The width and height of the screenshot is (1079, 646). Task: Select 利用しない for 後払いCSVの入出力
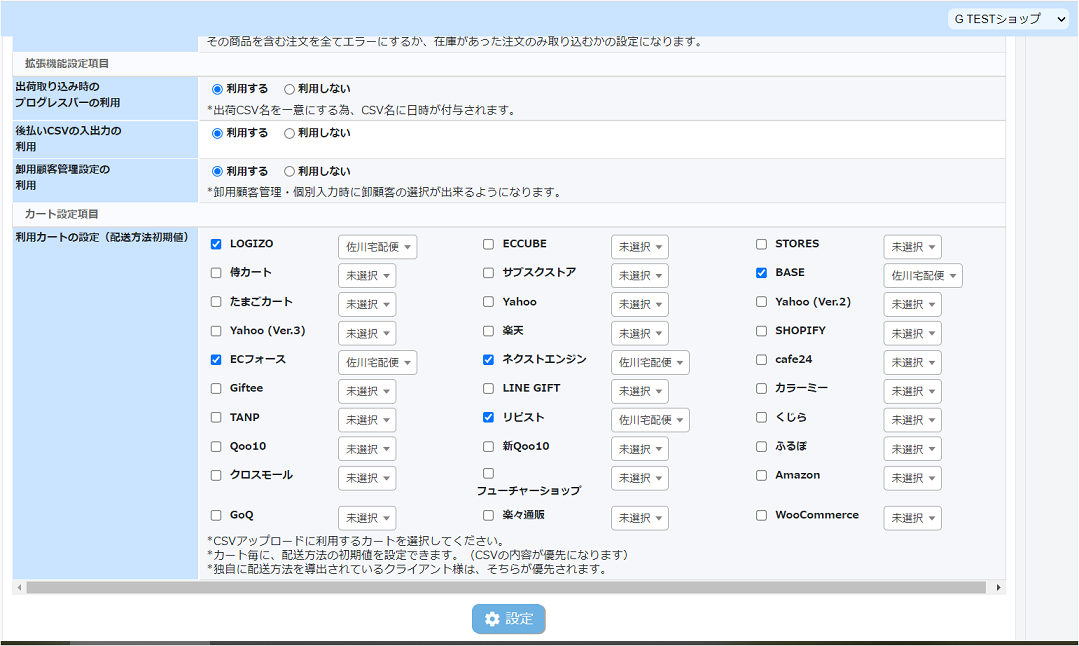pos(289,133)
